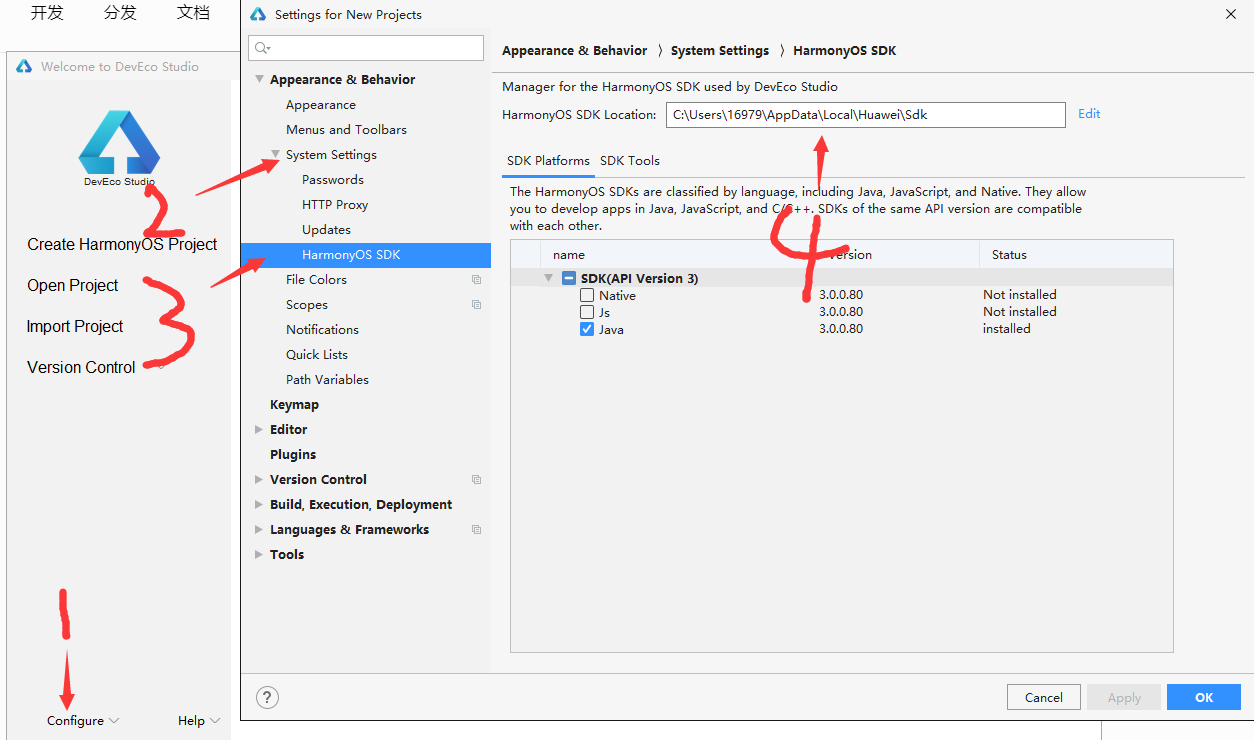Click the HarmonyOS SDK Location field
This screenshot has width=1254, height=740.
[866, 115]
